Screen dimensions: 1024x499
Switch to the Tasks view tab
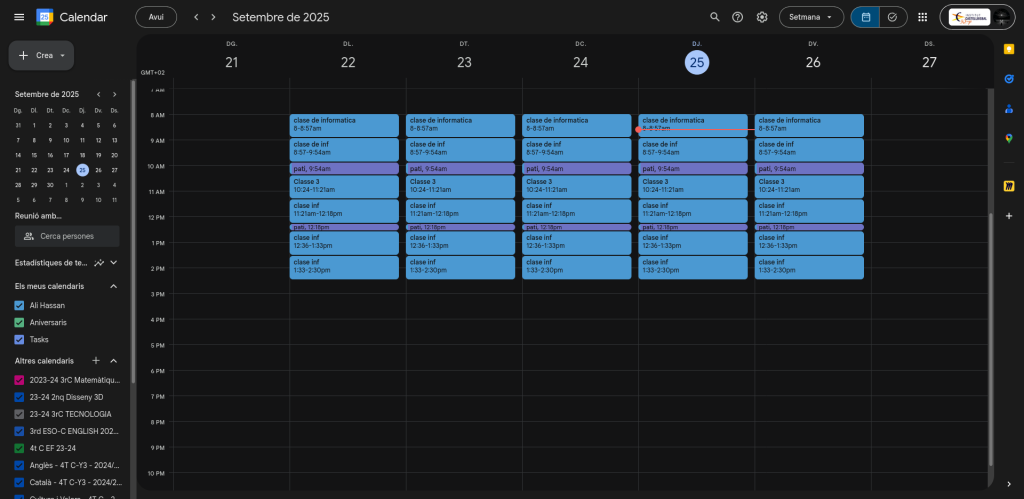click(x=891, y=17)
